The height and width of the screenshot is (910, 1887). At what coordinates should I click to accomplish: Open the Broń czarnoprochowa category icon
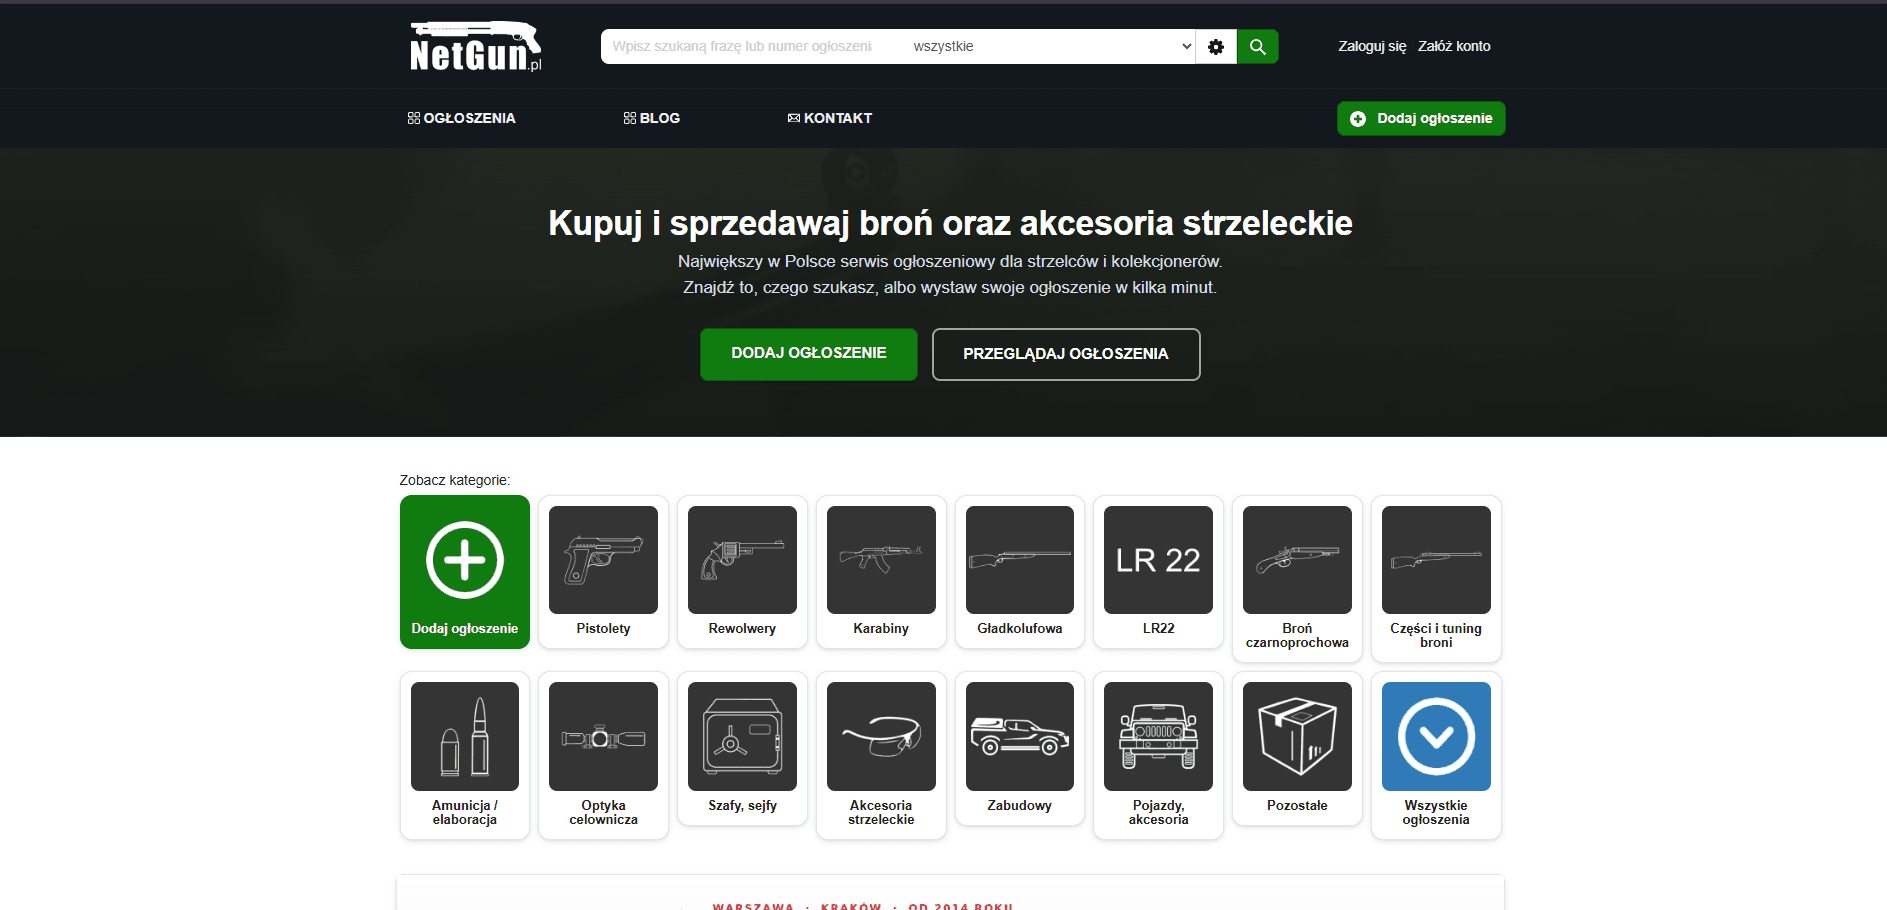[1297, 560]
